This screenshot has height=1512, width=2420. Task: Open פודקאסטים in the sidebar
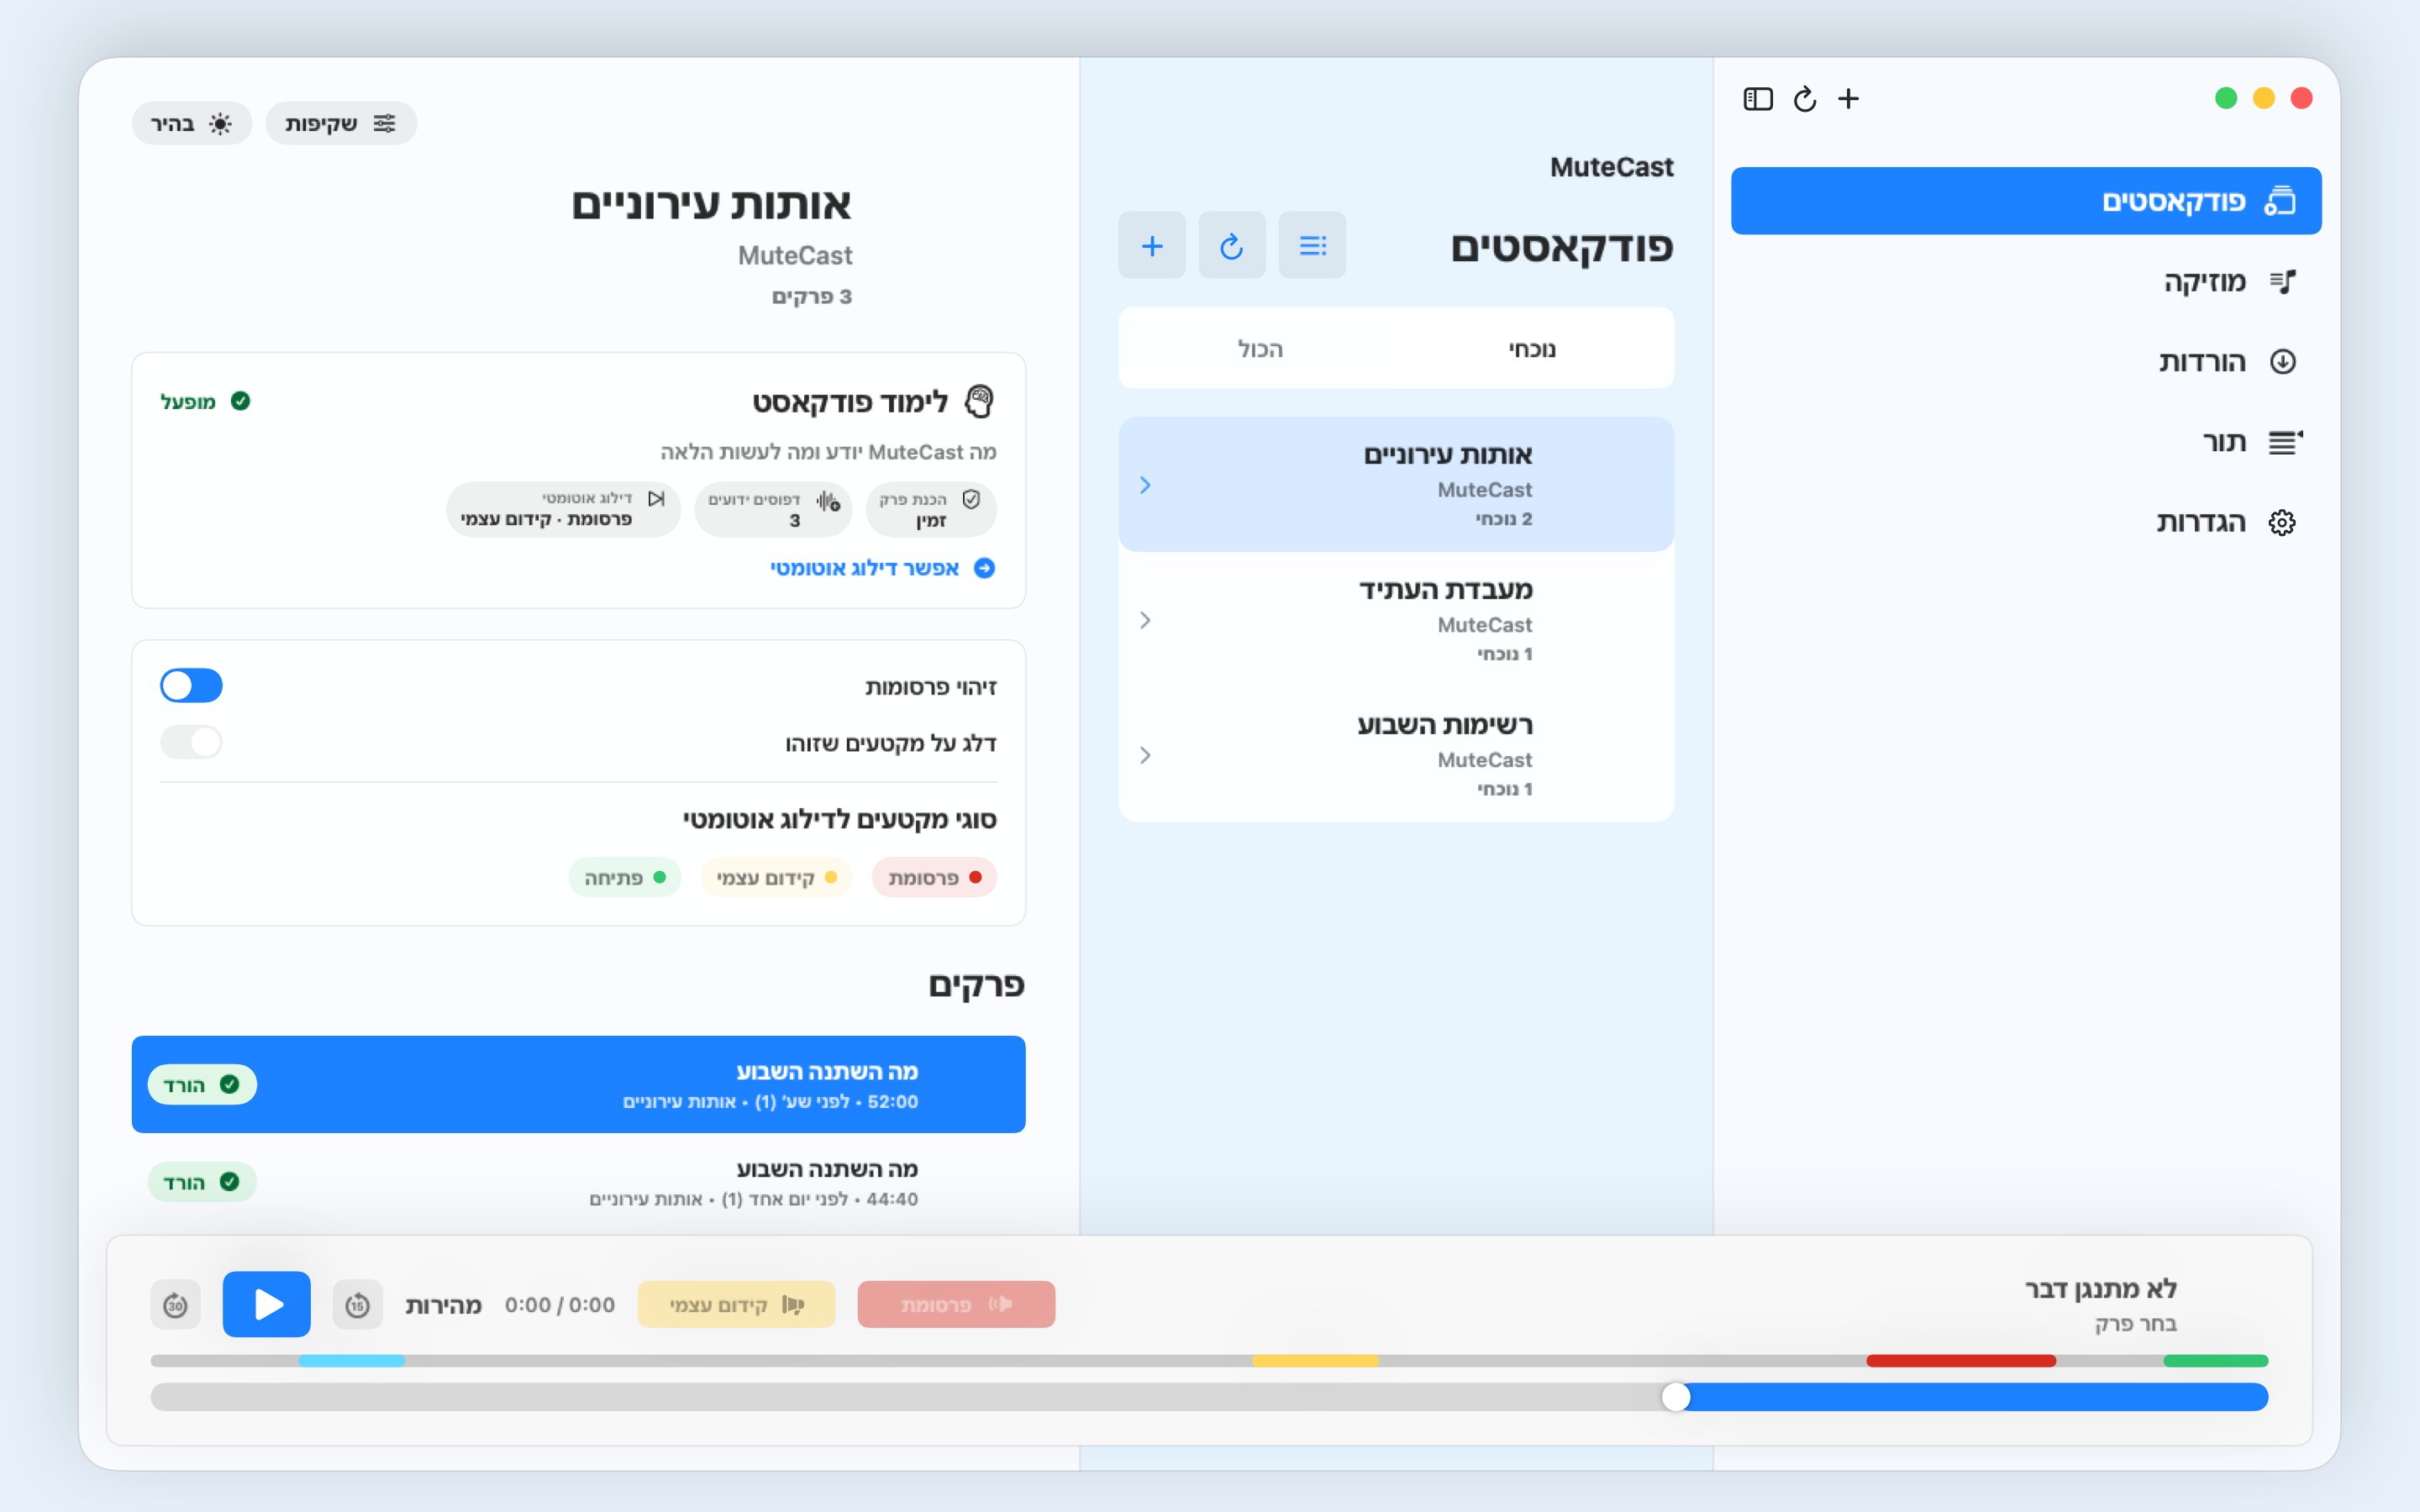[2026, 201]
